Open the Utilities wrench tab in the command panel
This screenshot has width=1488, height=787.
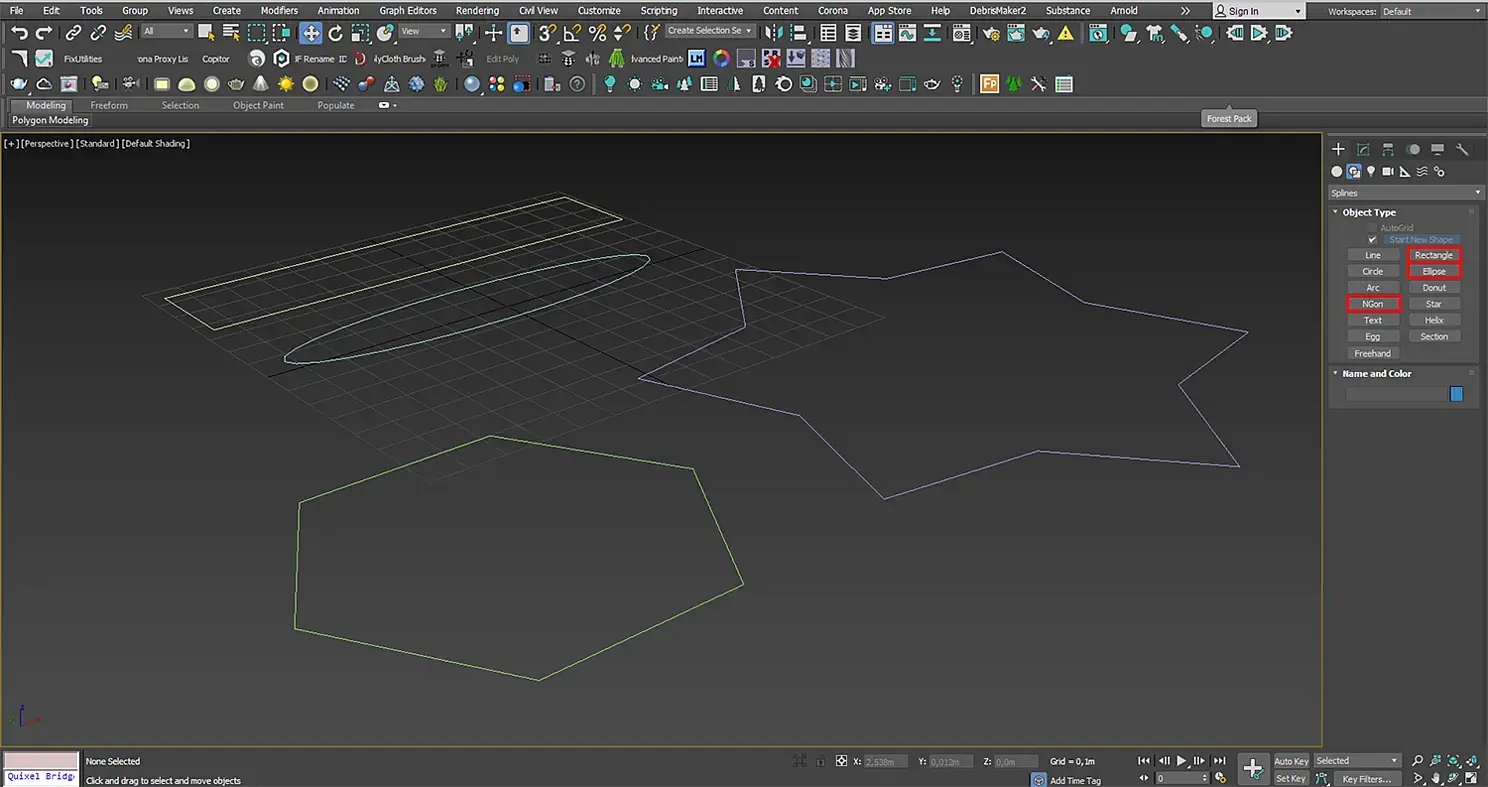pos(1462,150)
